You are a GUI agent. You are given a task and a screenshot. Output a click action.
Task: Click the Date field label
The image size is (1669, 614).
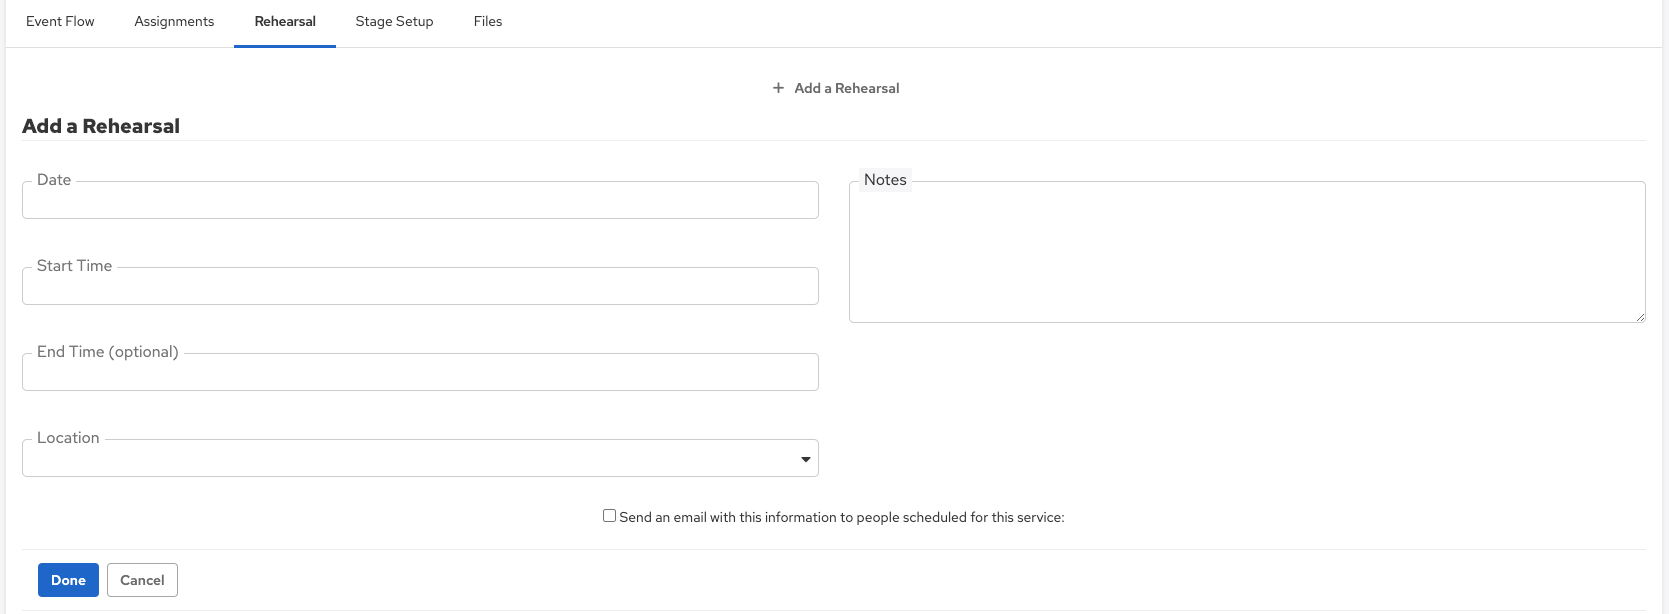coord(53,180)
